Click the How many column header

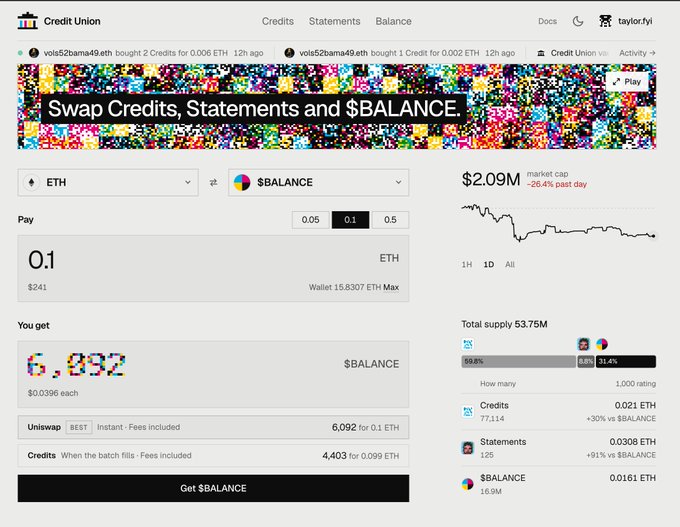point(498,384)
